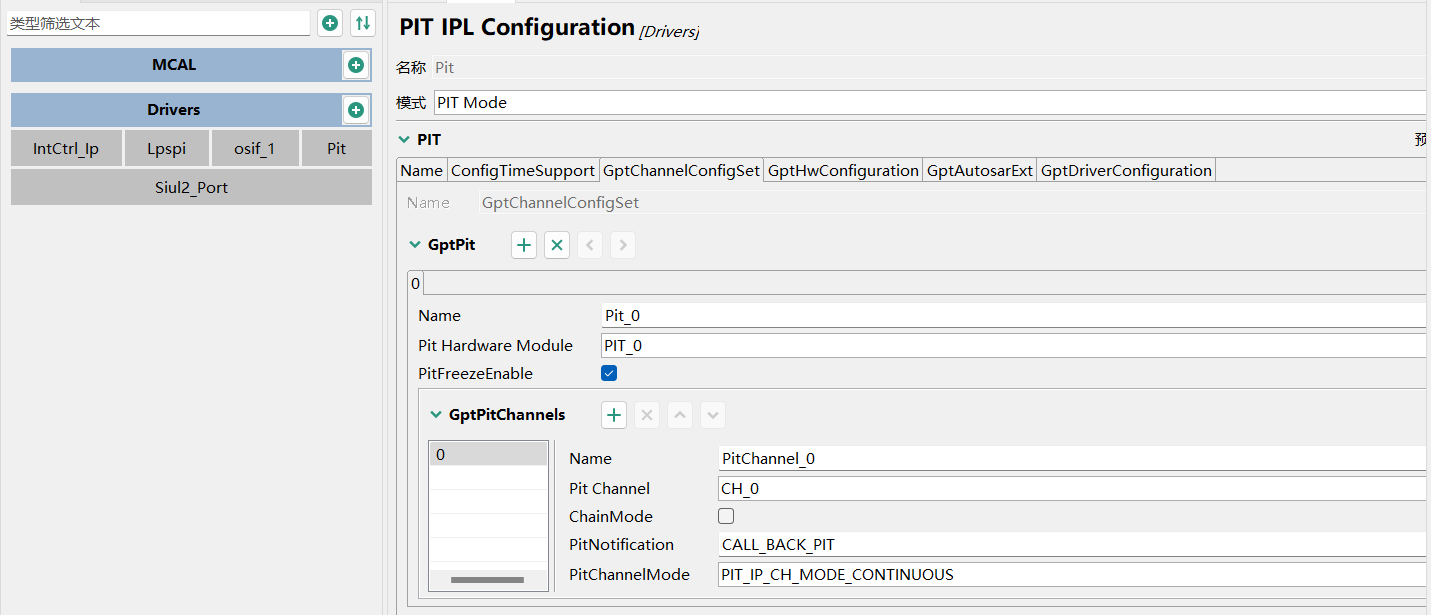Open the Siul2_Port module
Viewport: 1431px width, 615px height.
(x=191, y=186)
